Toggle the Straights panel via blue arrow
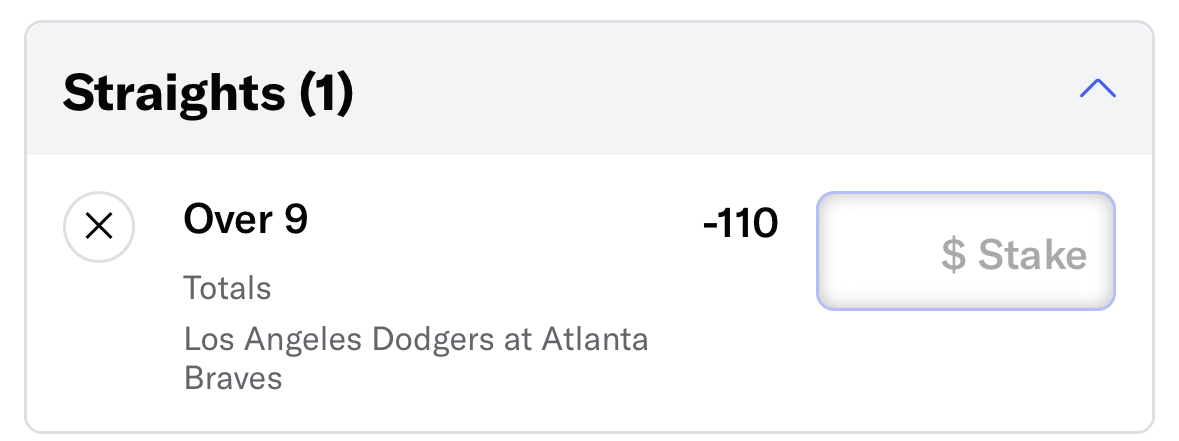This screenshot has height=441, width=1179. coord(1098,89)
